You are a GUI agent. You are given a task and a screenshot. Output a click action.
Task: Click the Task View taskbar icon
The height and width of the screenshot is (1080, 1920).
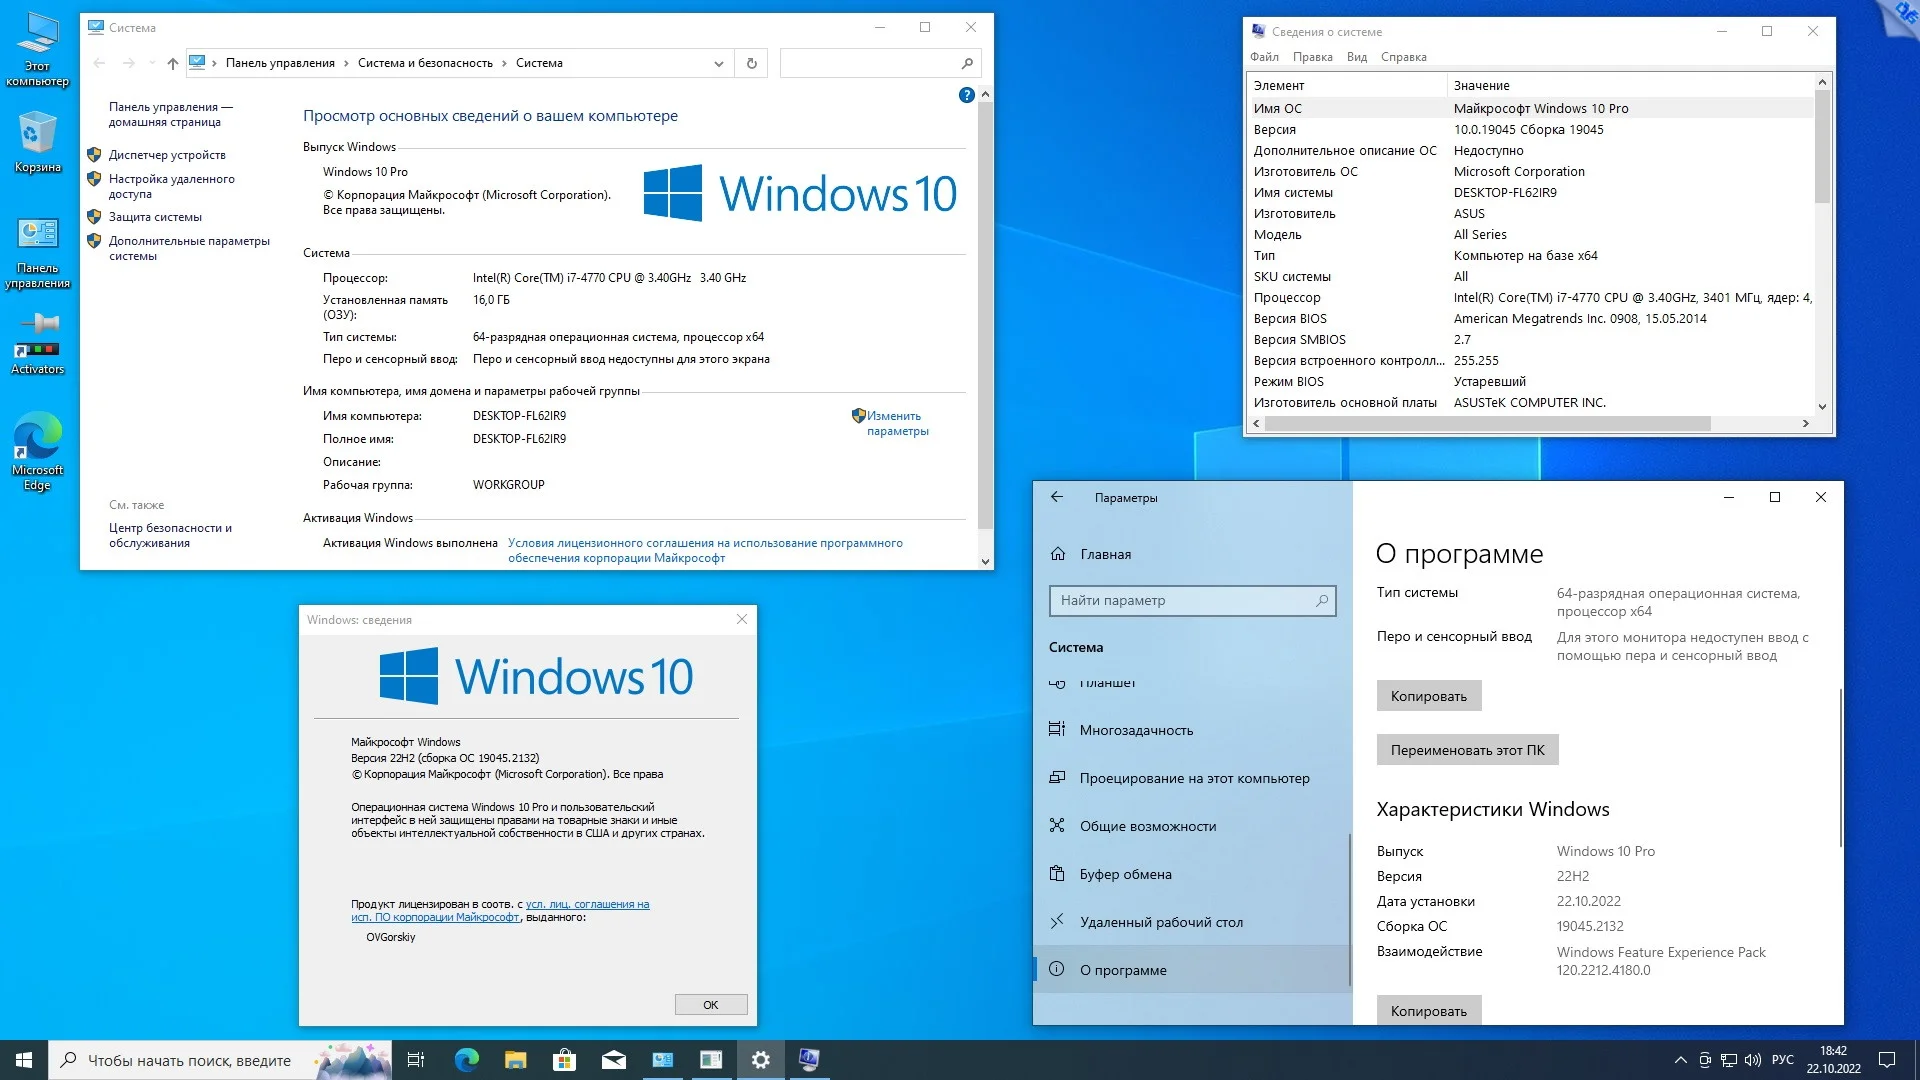click(416, 1060)
